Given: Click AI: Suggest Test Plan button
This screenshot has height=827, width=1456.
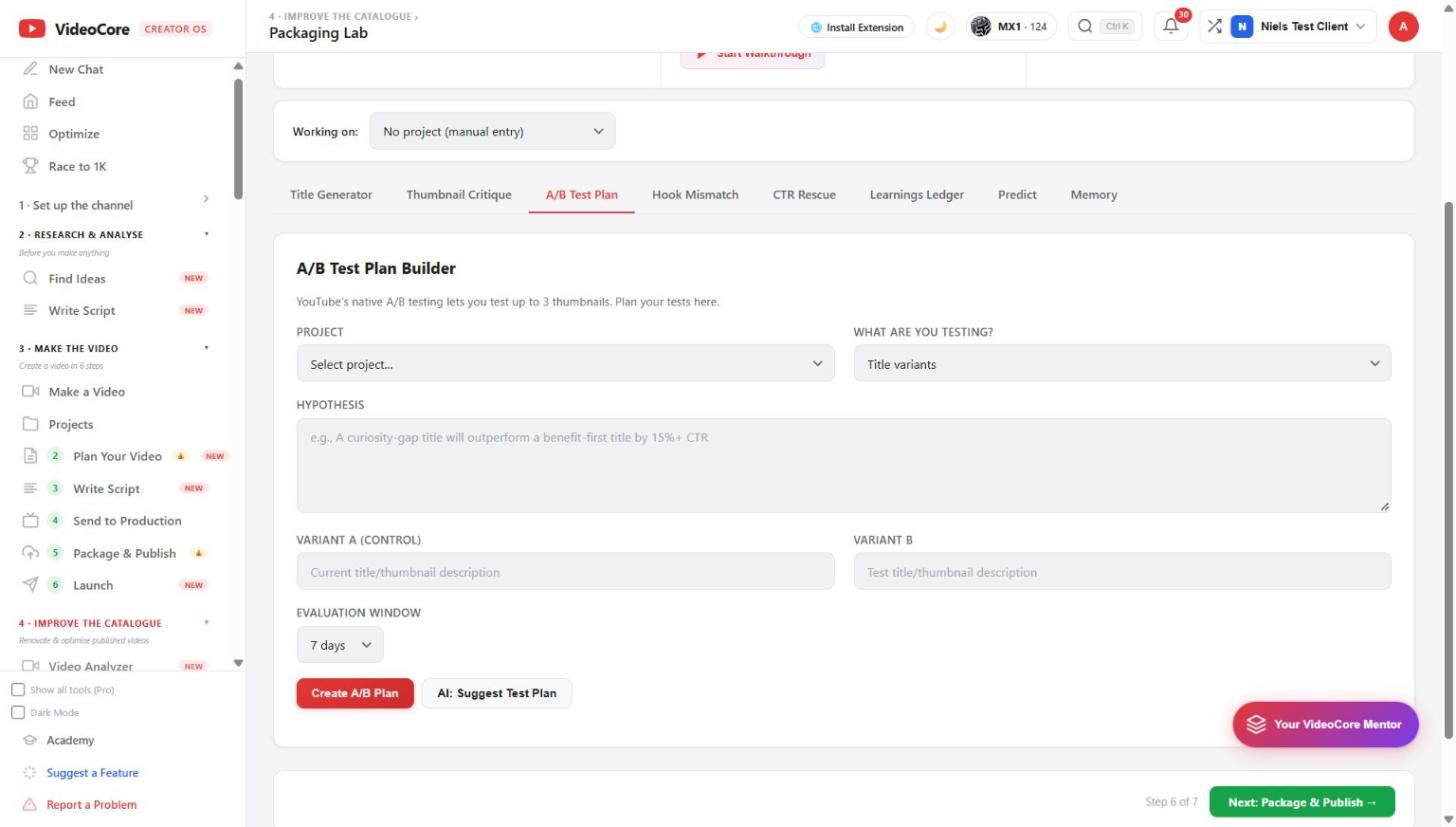Looking at the screenshot, I should 497,693.
